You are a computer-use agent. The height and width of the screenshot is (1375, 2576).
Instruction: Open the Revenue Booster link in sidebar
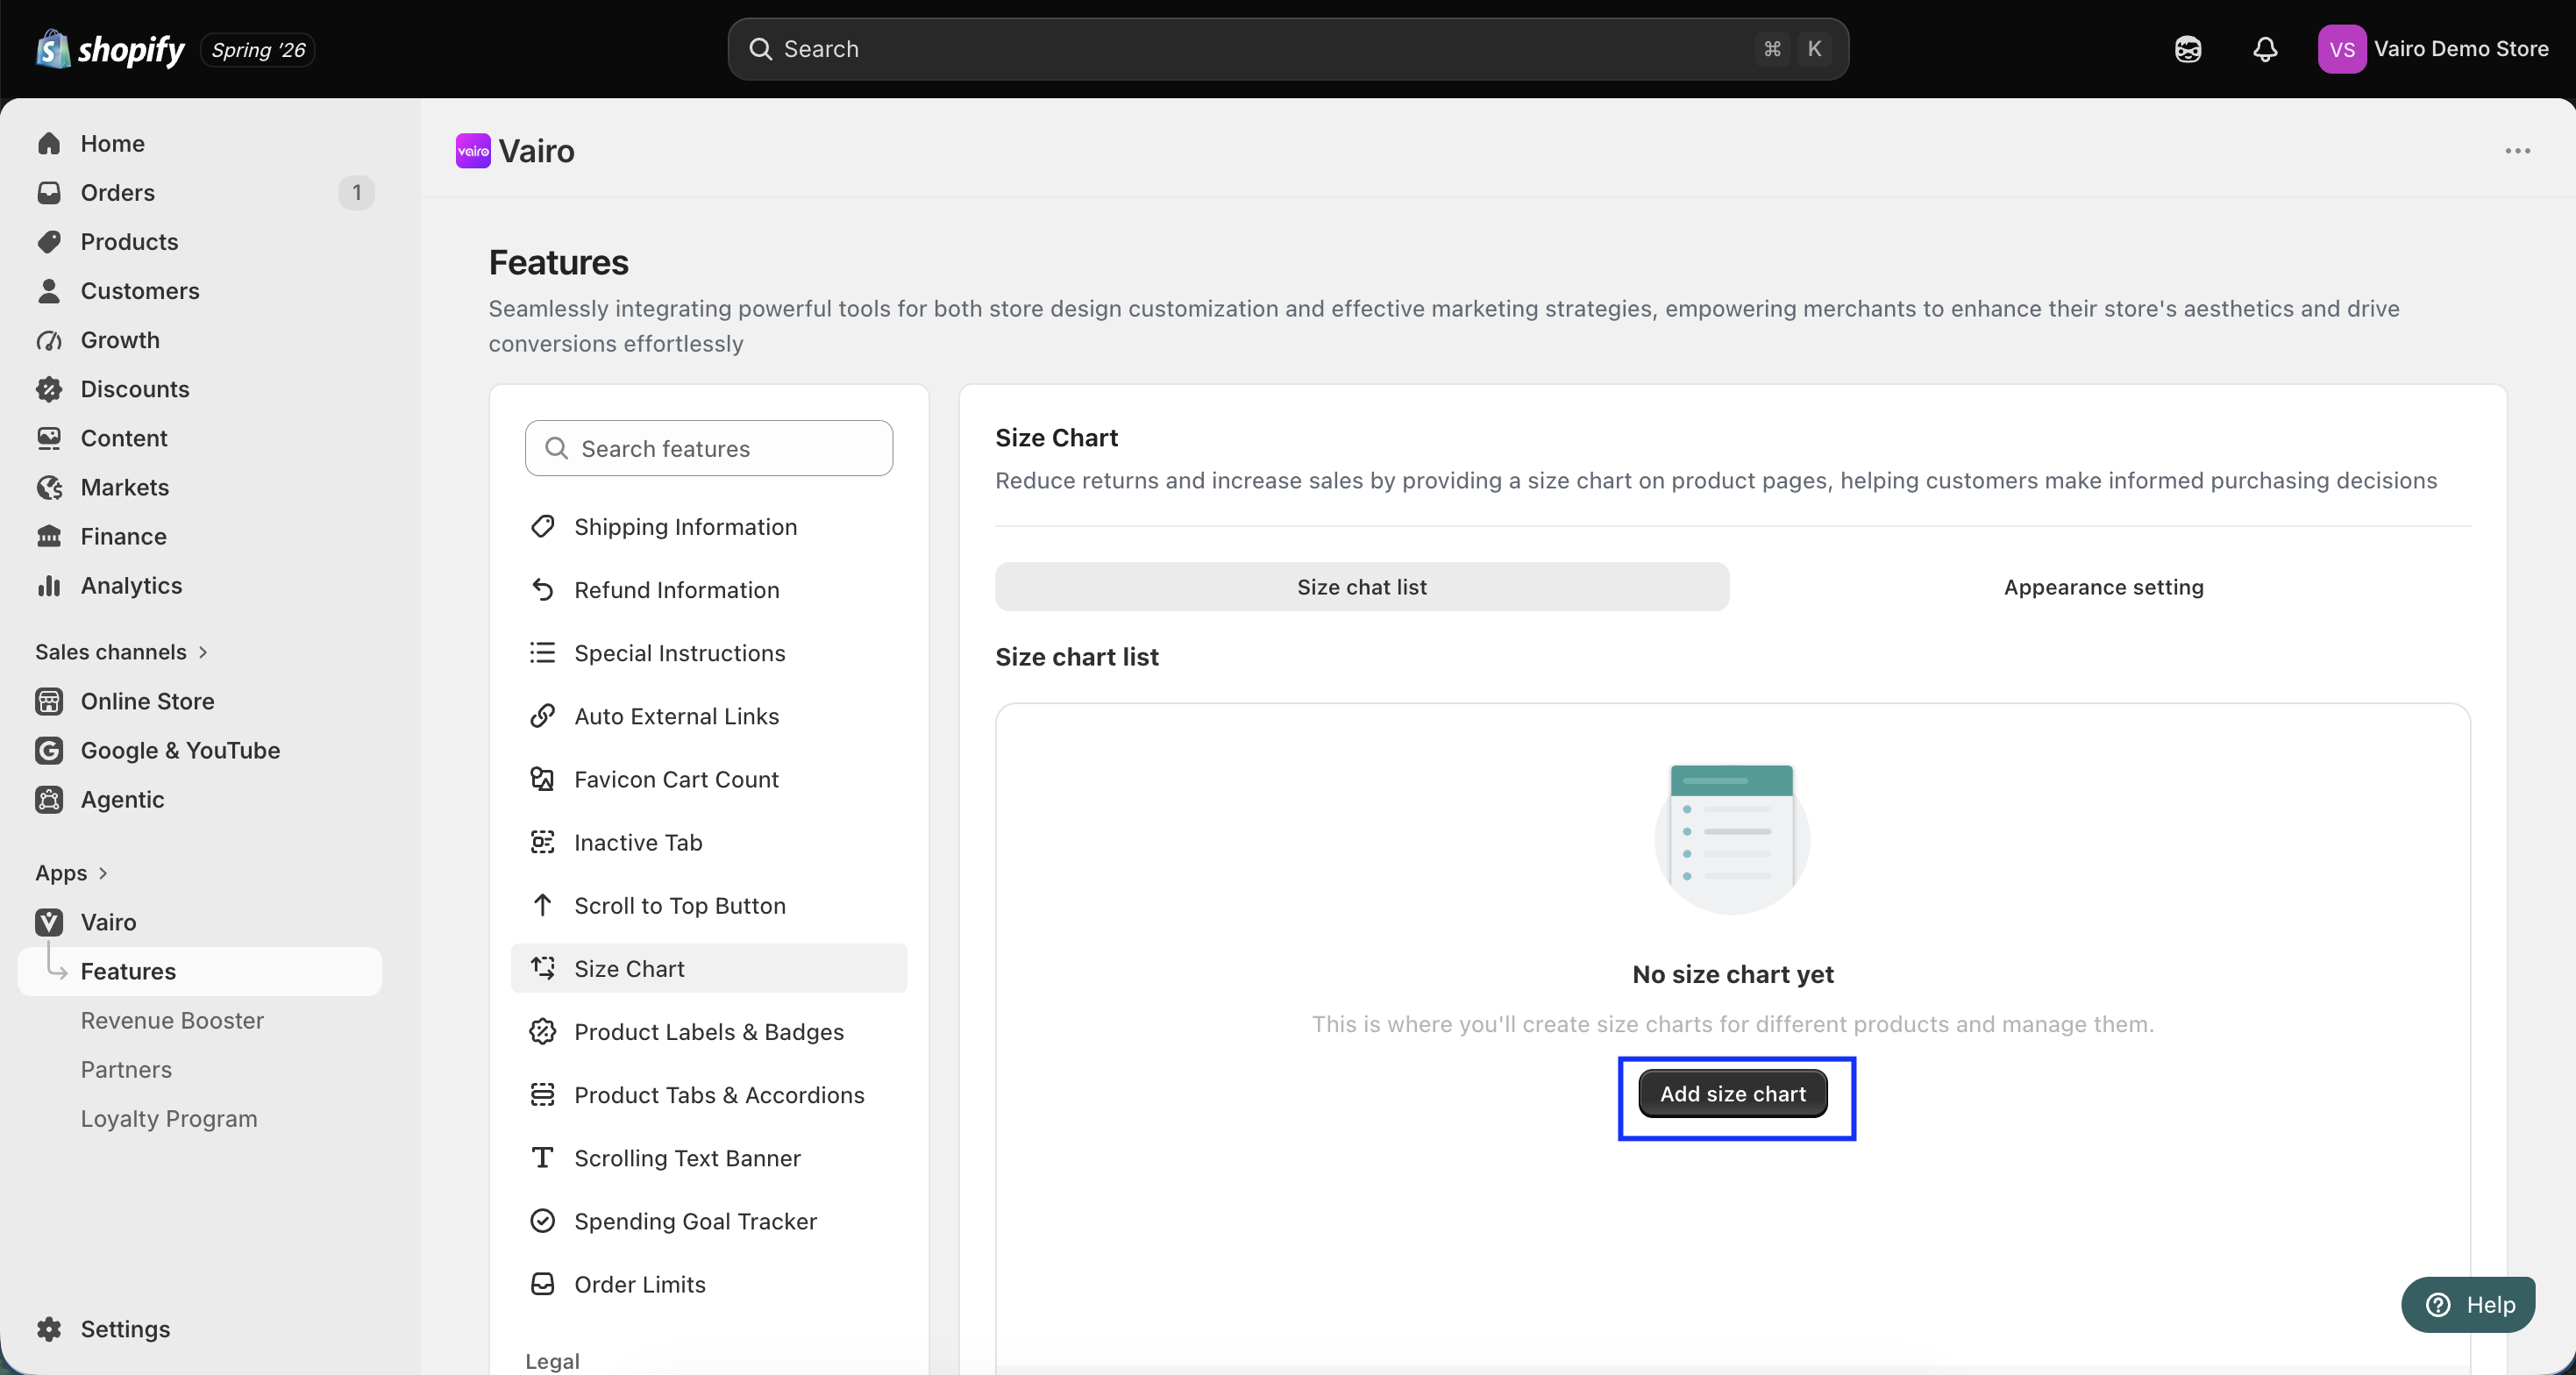(x=172, y=1020)
